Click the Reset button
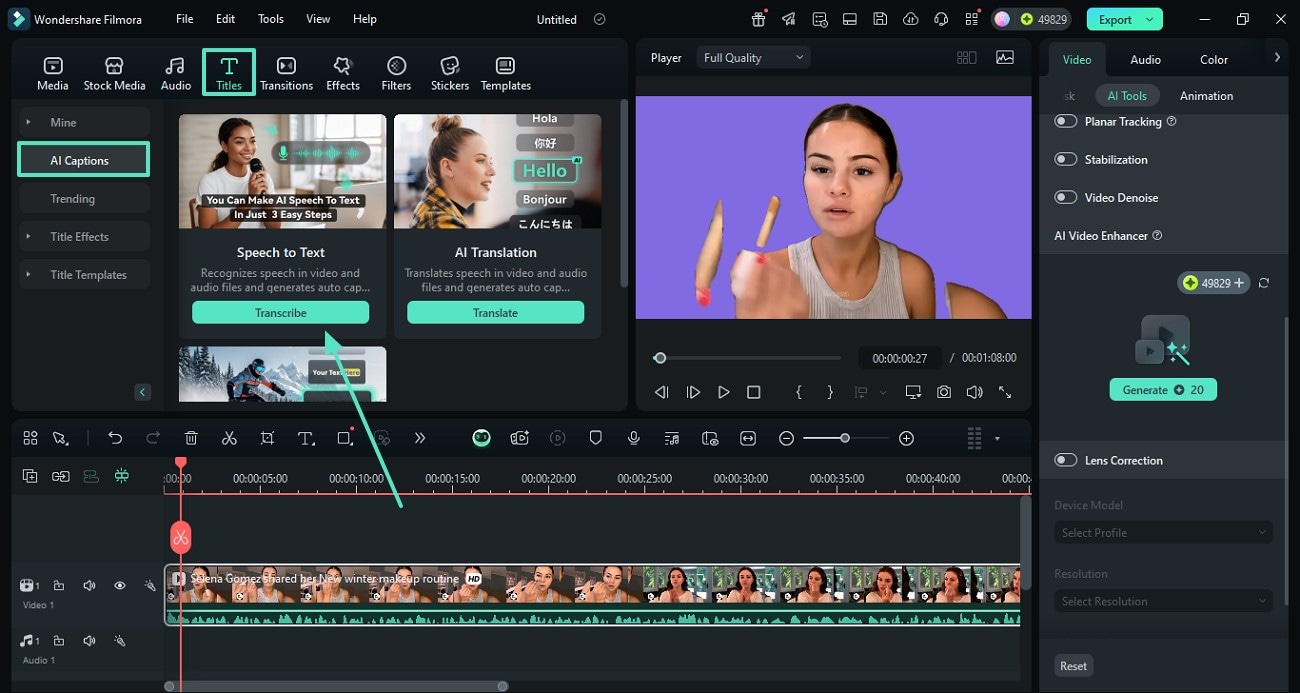 point(1073,666)
